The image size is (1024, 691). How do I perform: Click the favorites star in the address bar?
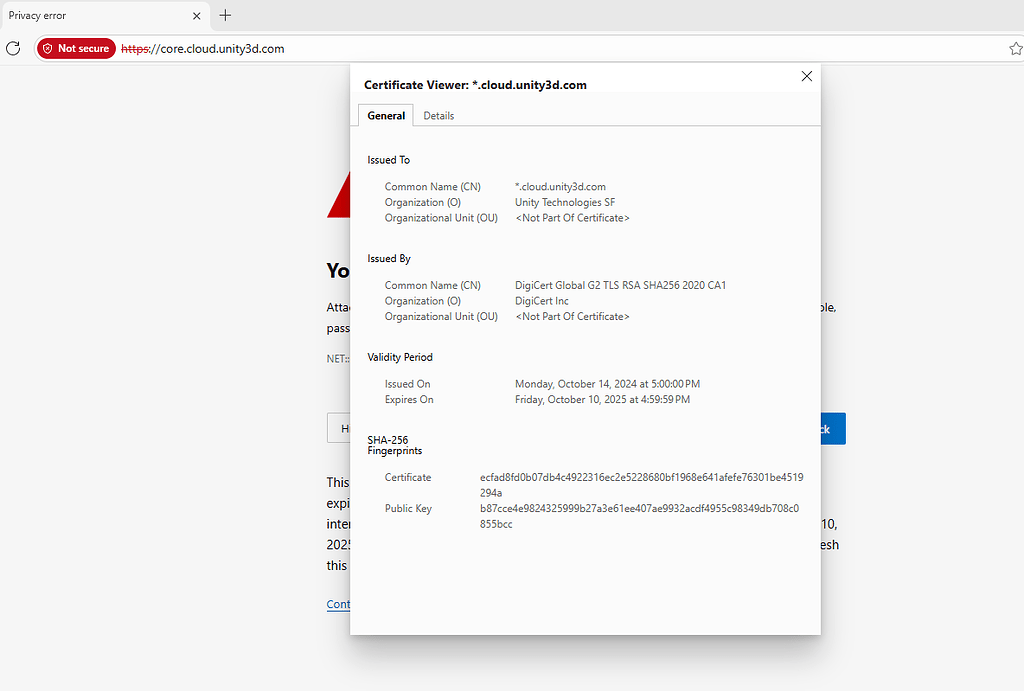(x=1015, y=47)
